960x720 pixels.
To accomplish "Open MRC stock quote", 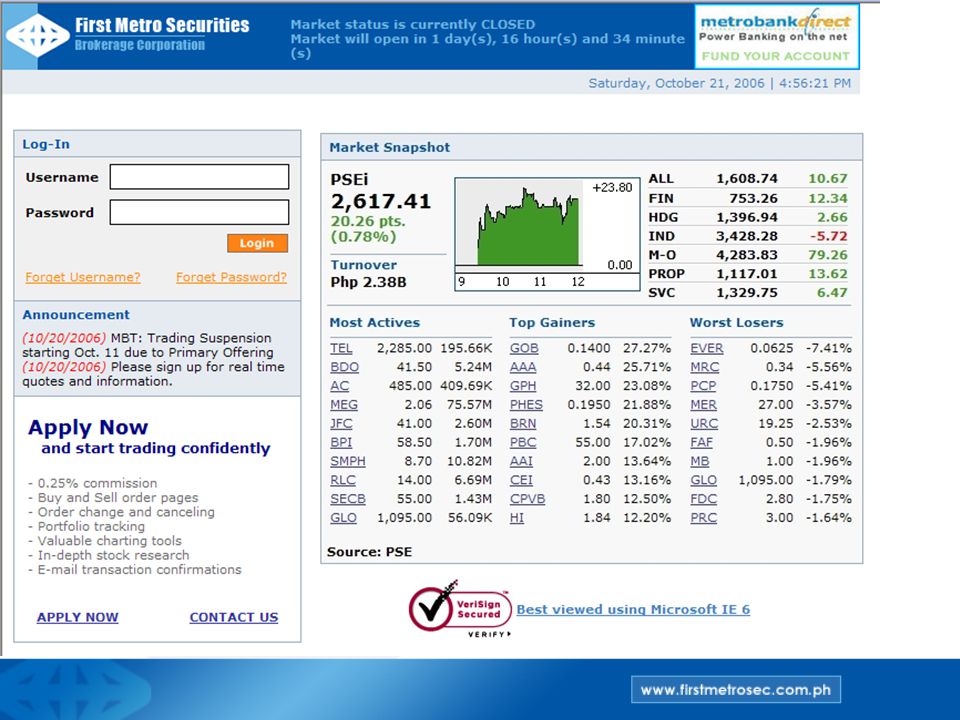I will point(705,367).
